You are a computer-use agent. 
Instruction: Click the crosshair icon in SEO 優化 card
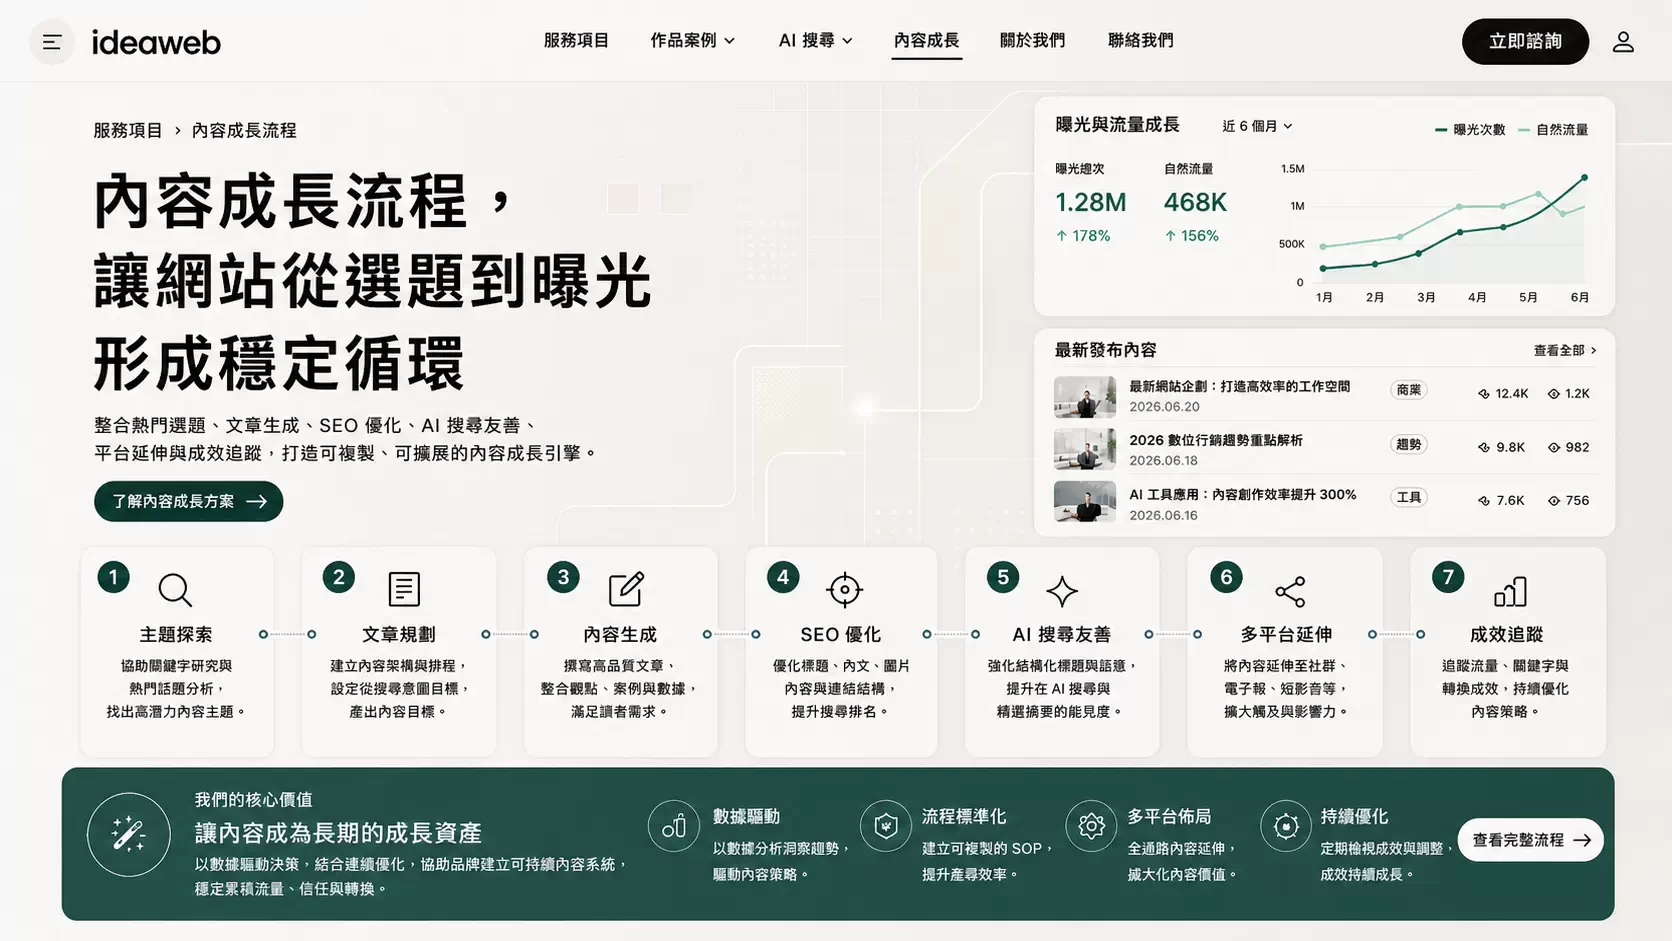pyautogui.click(x=844, y=590)
